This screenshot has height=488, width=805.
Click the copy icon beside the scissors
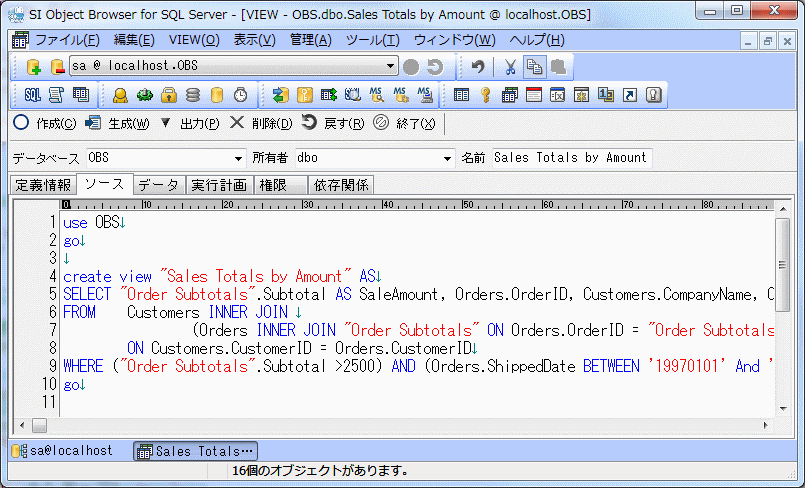click(x=535, y=67)
